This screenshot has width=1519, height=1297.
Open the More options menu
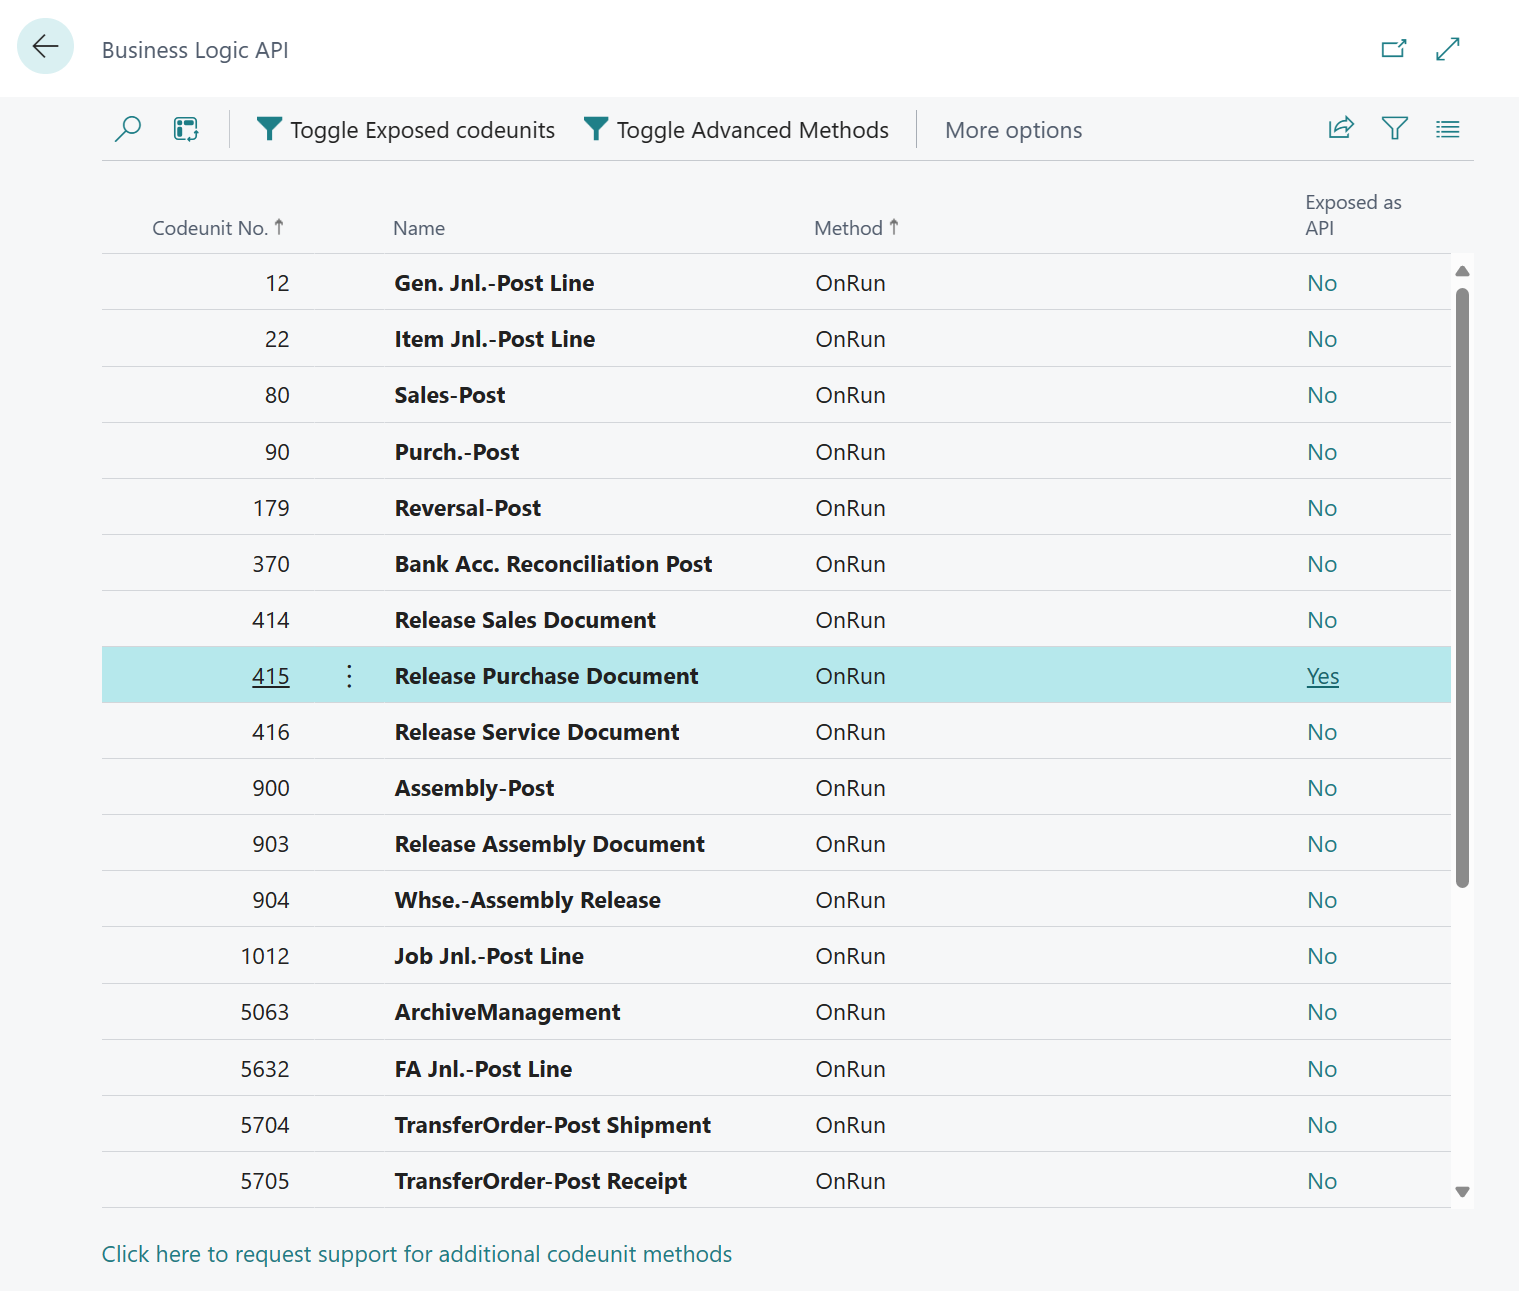point(1013,129)
